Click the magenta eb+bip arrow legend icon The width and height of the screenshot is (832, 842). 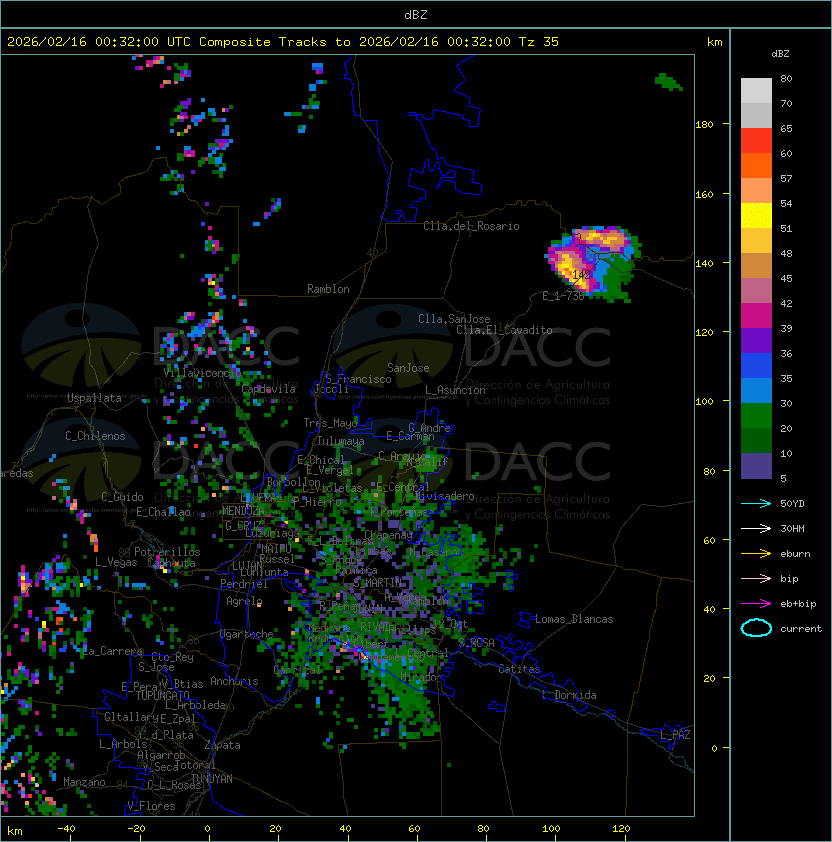(756, 604)
